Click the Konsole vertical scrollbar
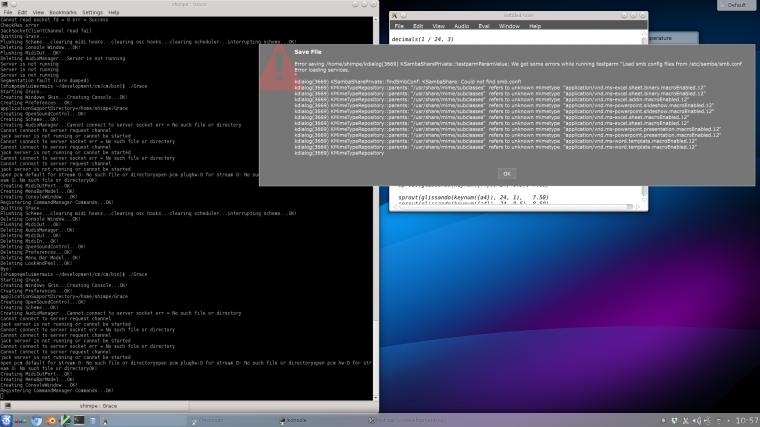Image resolution: width=760 pixels, height=427 pixels. coord(376,208)
